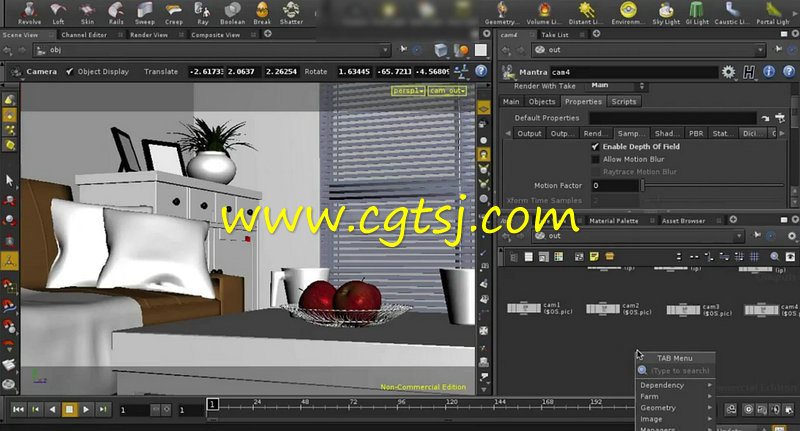
Task: Select the Creep shelf tool
Action: click(x=173, y=13)
